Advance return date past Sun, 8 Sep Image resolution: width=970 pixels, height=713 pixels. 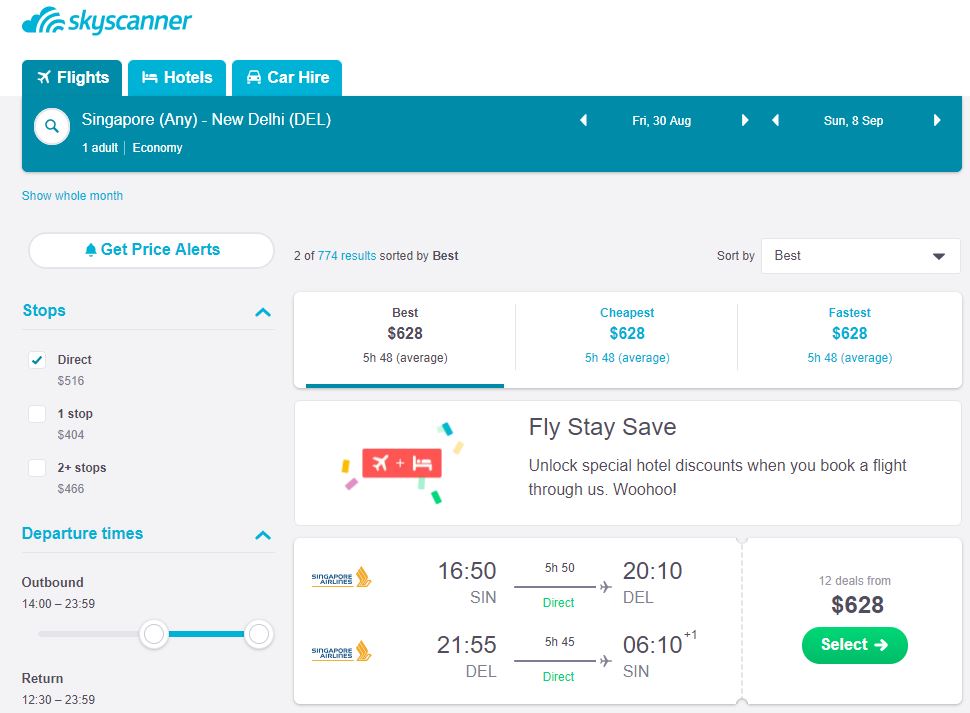[937, 121]
